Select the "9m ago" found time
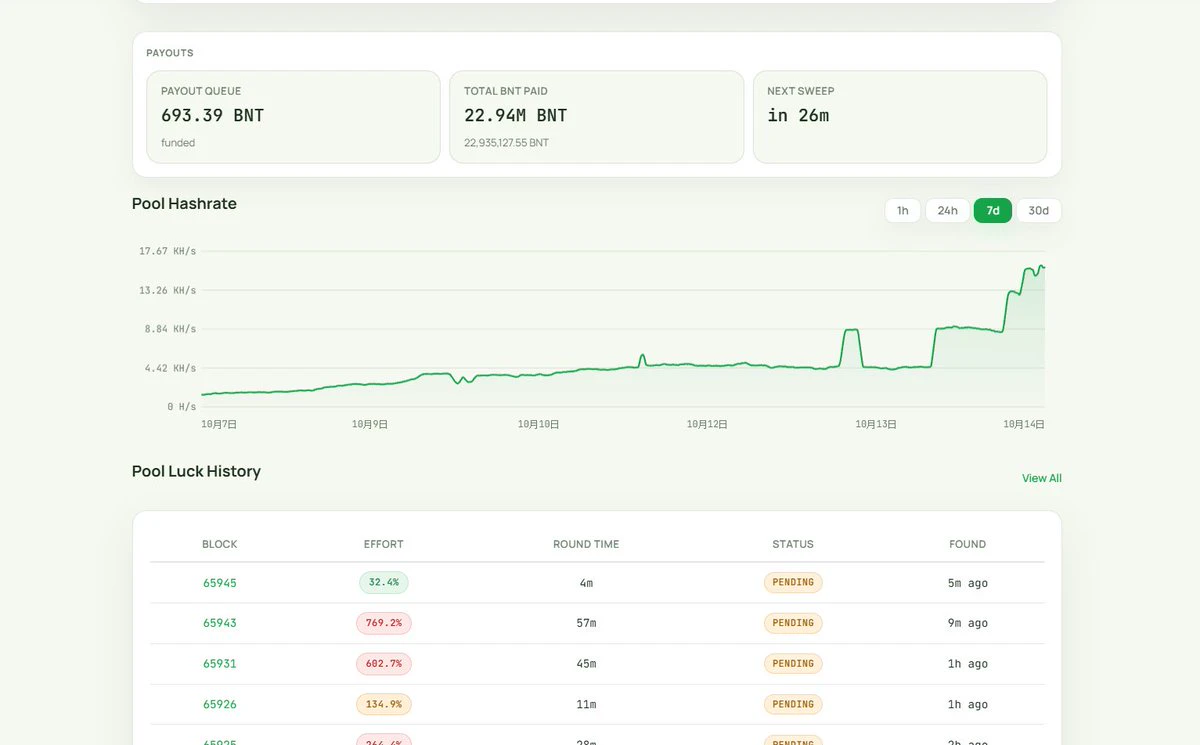Screen dimensions: 1200x745 (x=968, y=623)
